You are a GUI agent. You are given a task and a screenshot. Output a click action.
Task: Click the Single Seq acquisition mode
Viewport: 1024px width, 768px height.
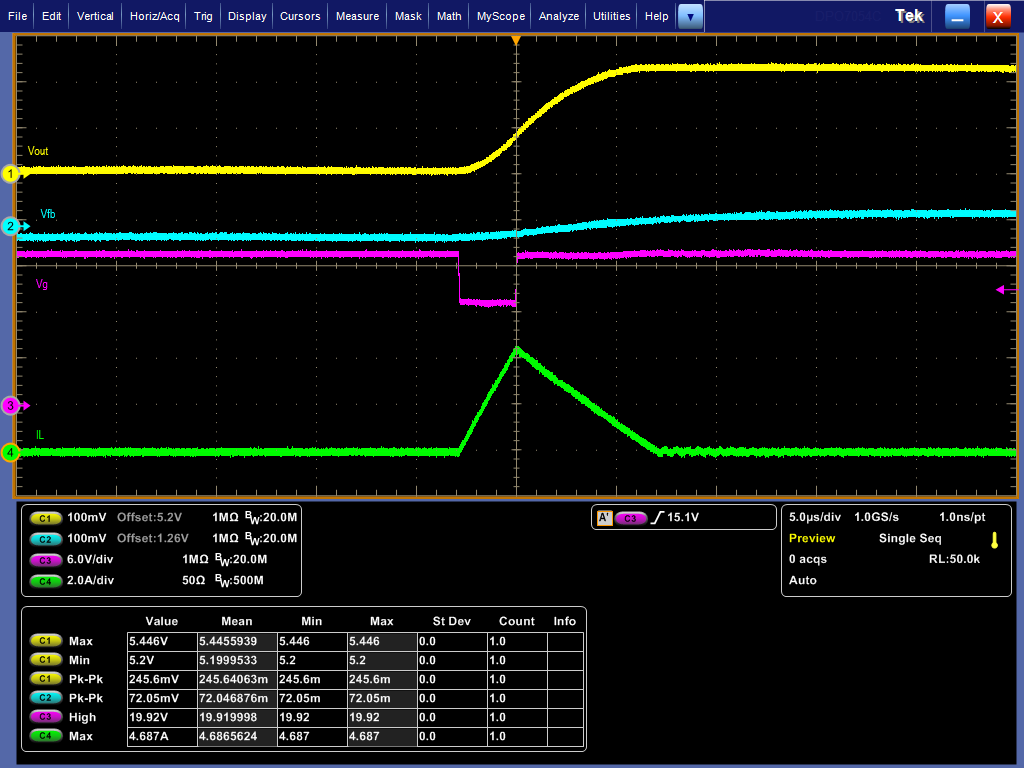coord(910,538)
